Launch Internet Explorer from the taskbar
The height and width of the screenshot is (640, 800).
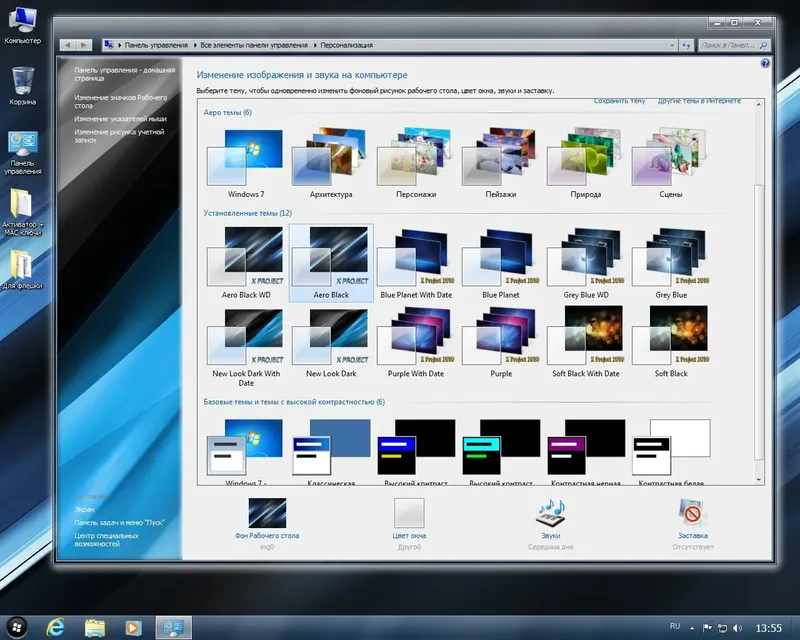(x=58, y=626)
